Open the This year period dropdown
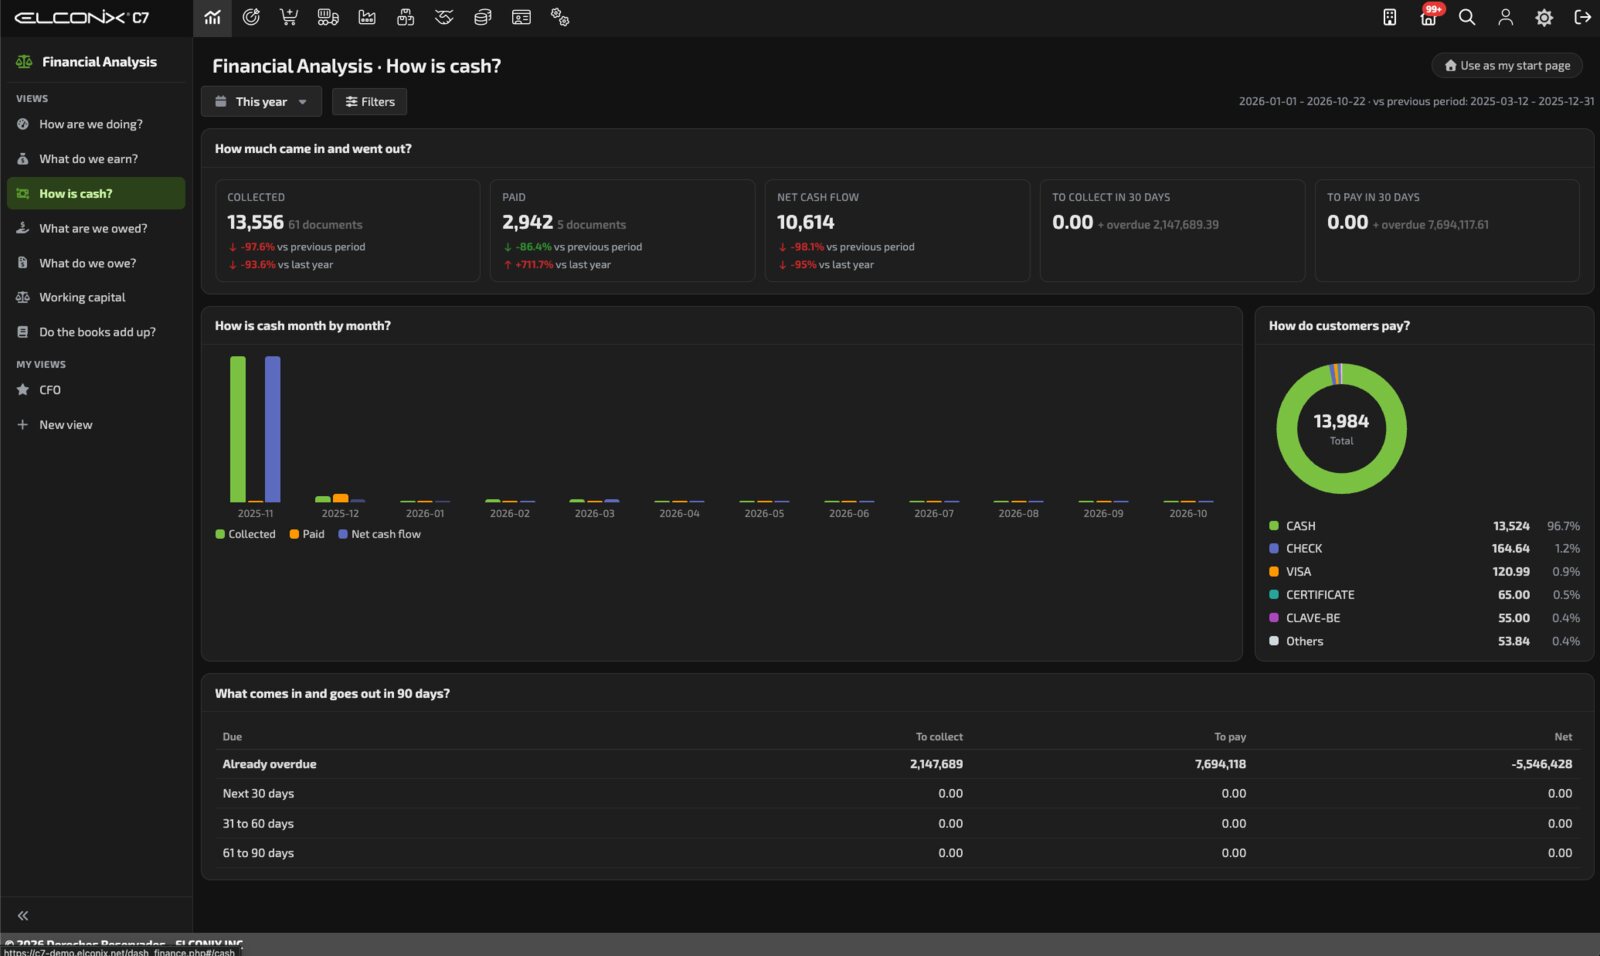The image size is (1600, 956). point(261,101)
